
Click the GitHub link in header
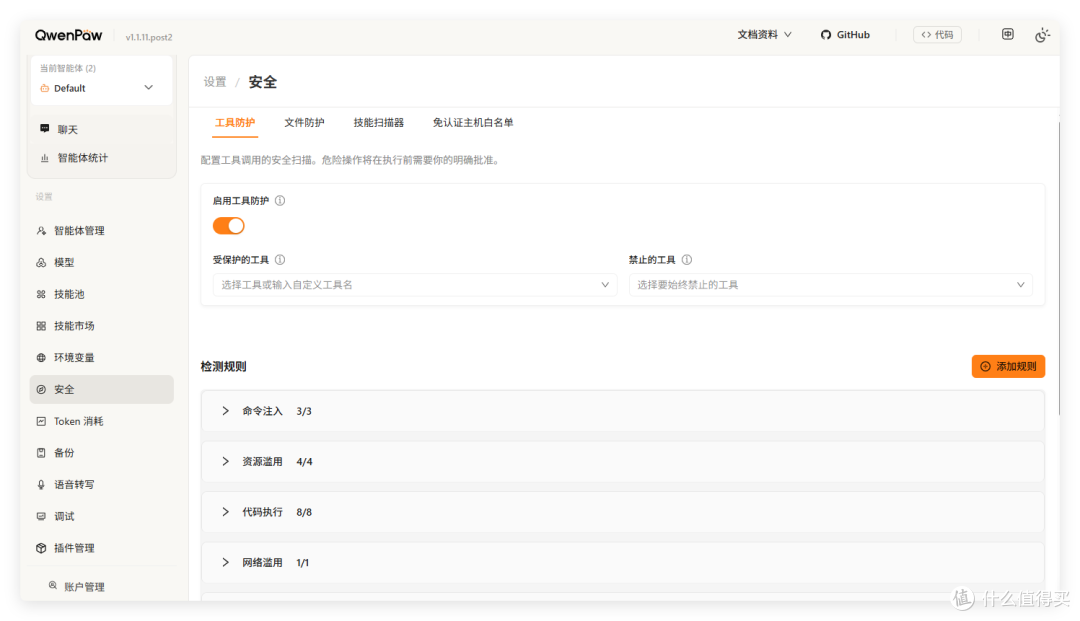845,34
